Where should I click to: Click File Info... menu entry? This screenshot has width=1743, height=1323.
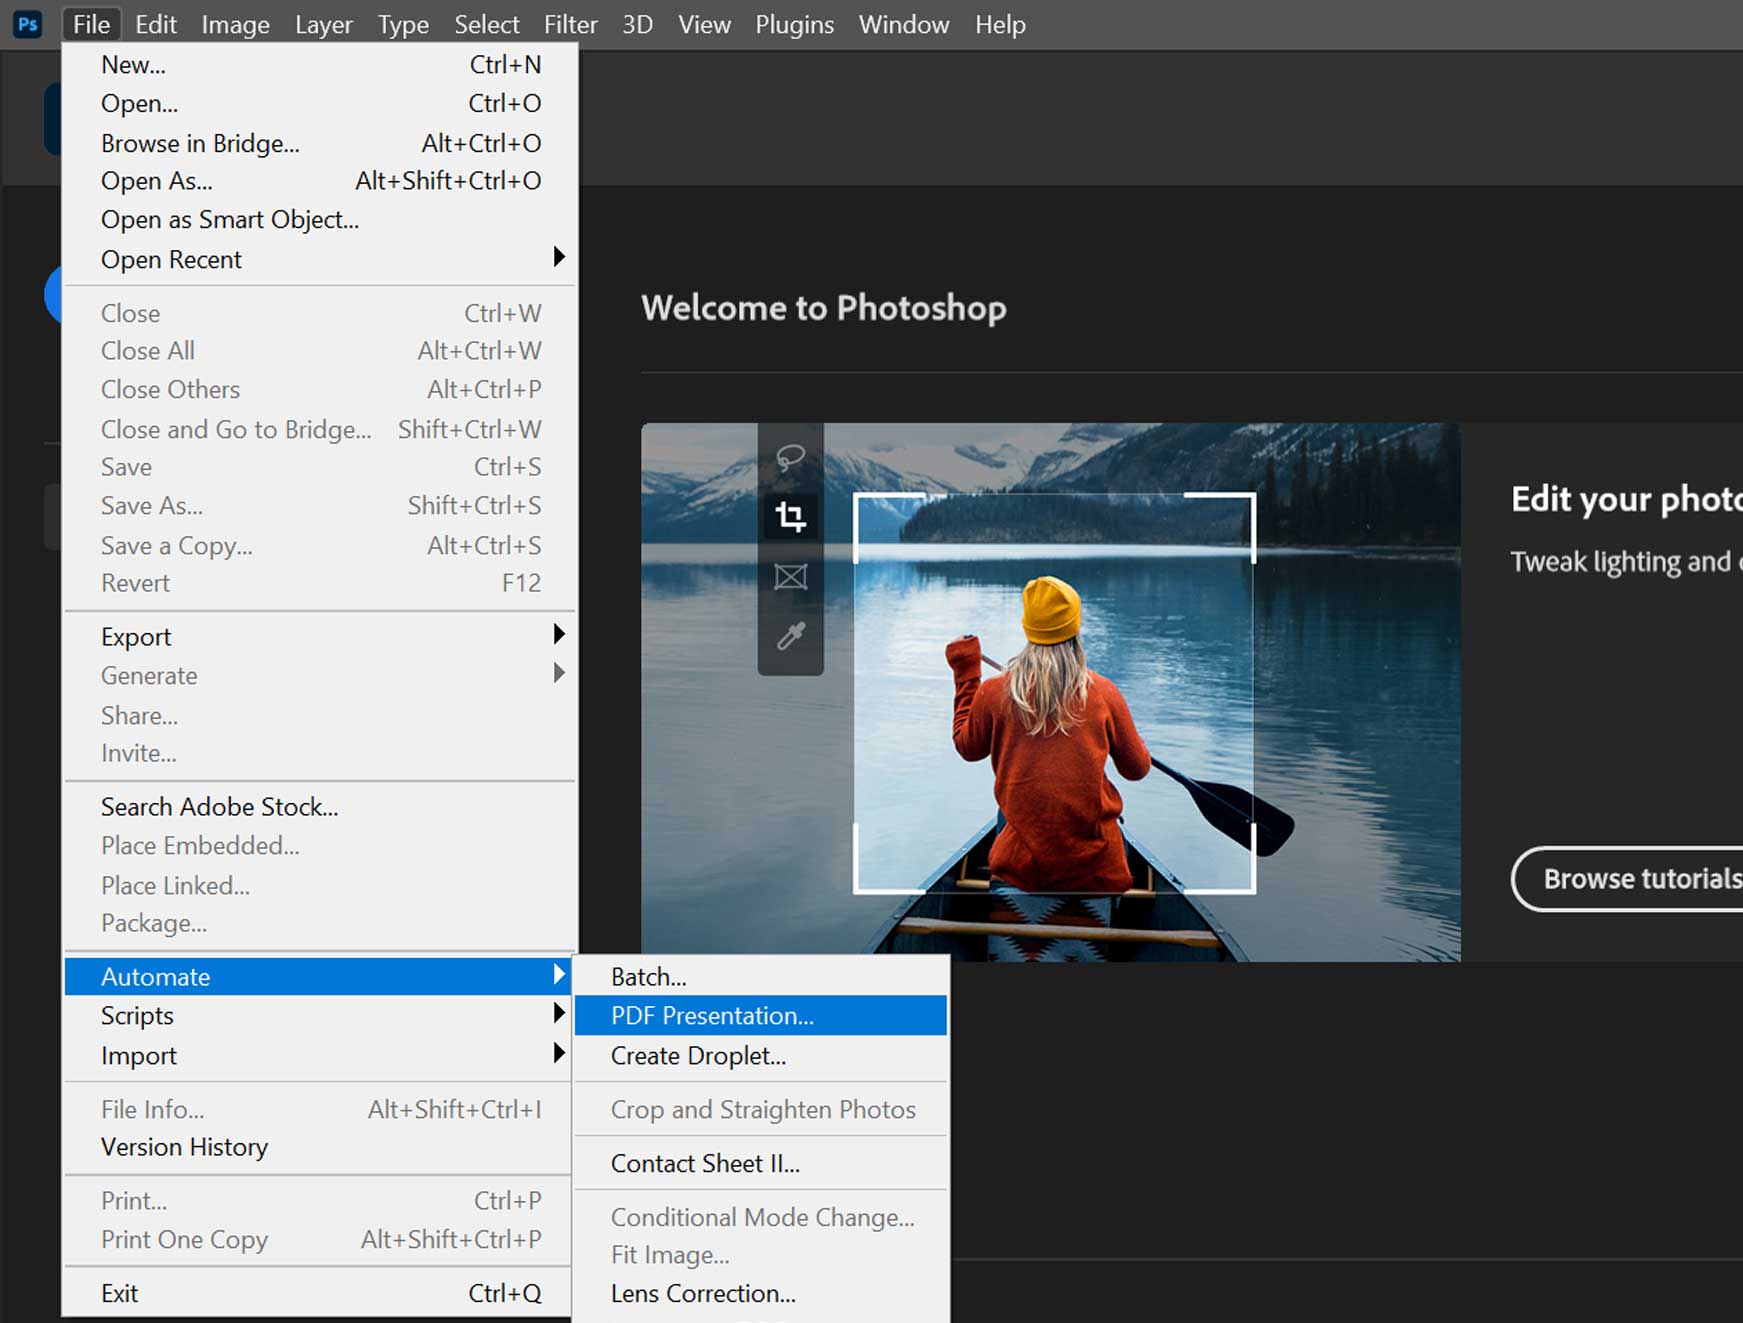tap(320, 1109)
